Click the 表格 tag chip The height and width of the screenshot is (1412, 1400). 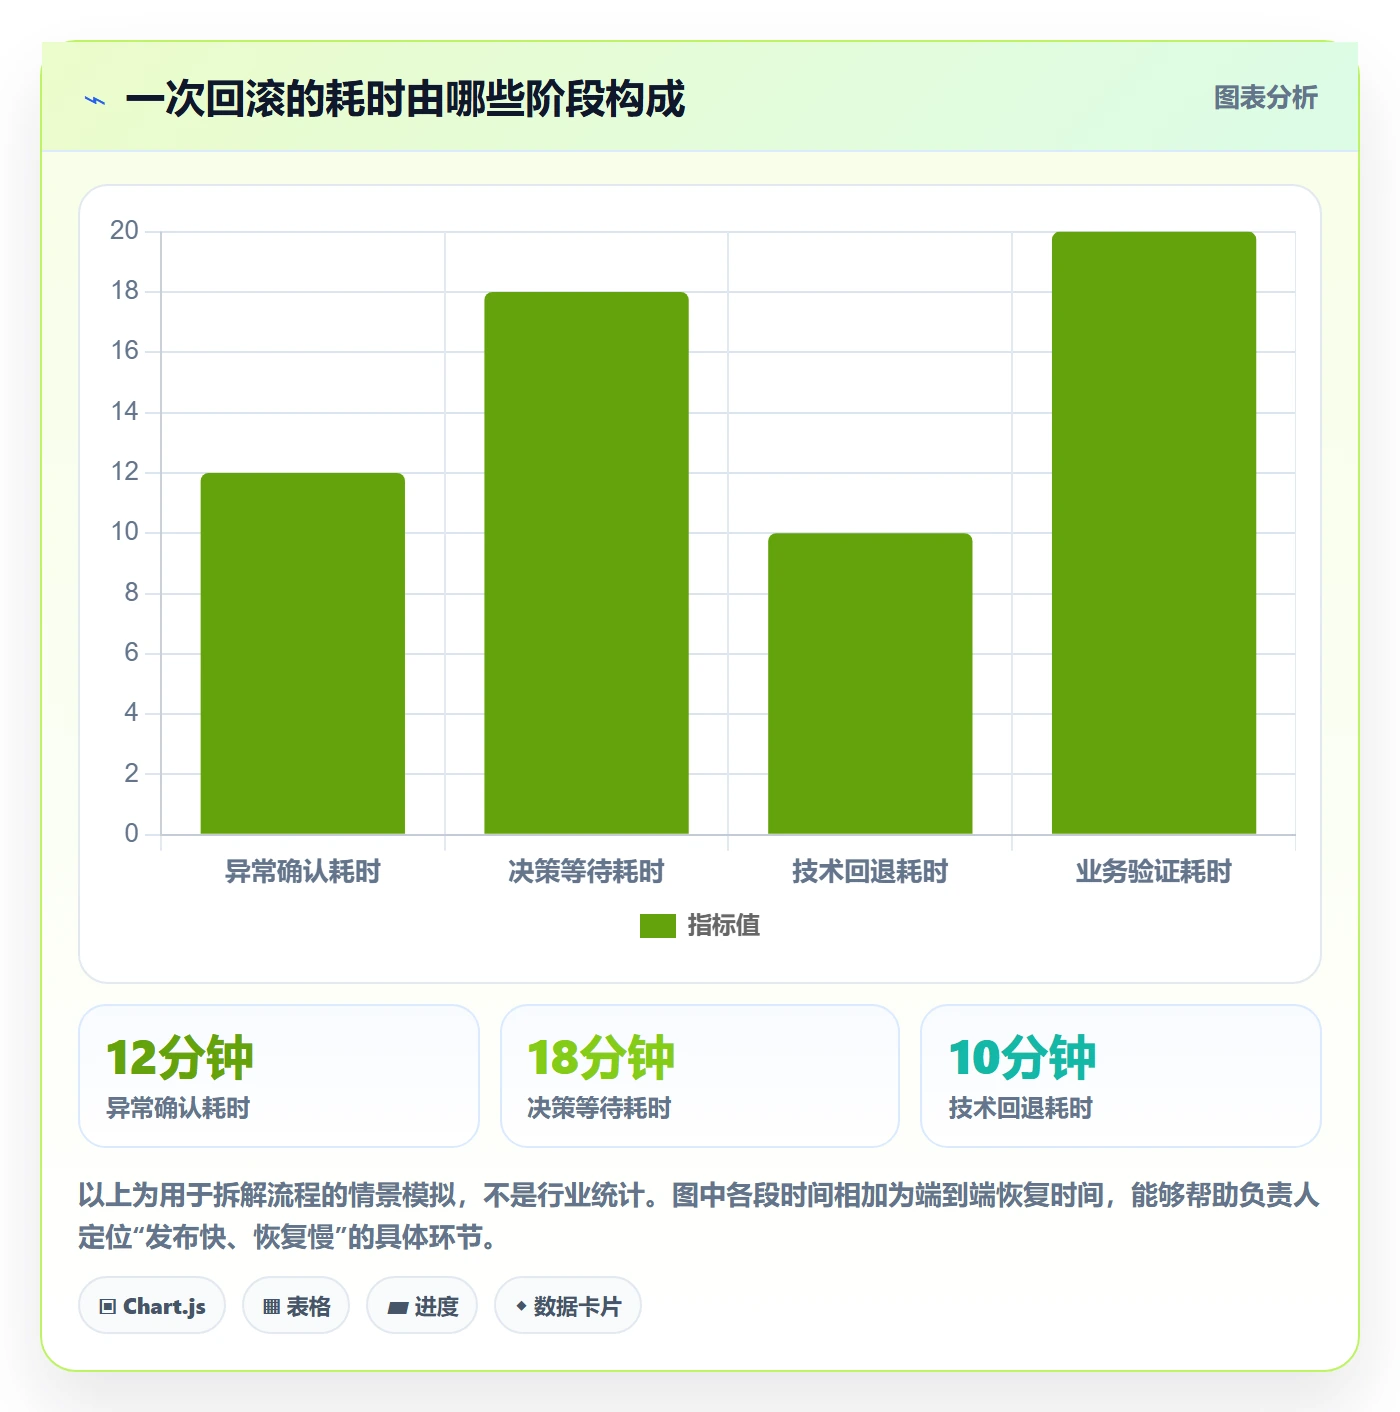point(296,1306)
